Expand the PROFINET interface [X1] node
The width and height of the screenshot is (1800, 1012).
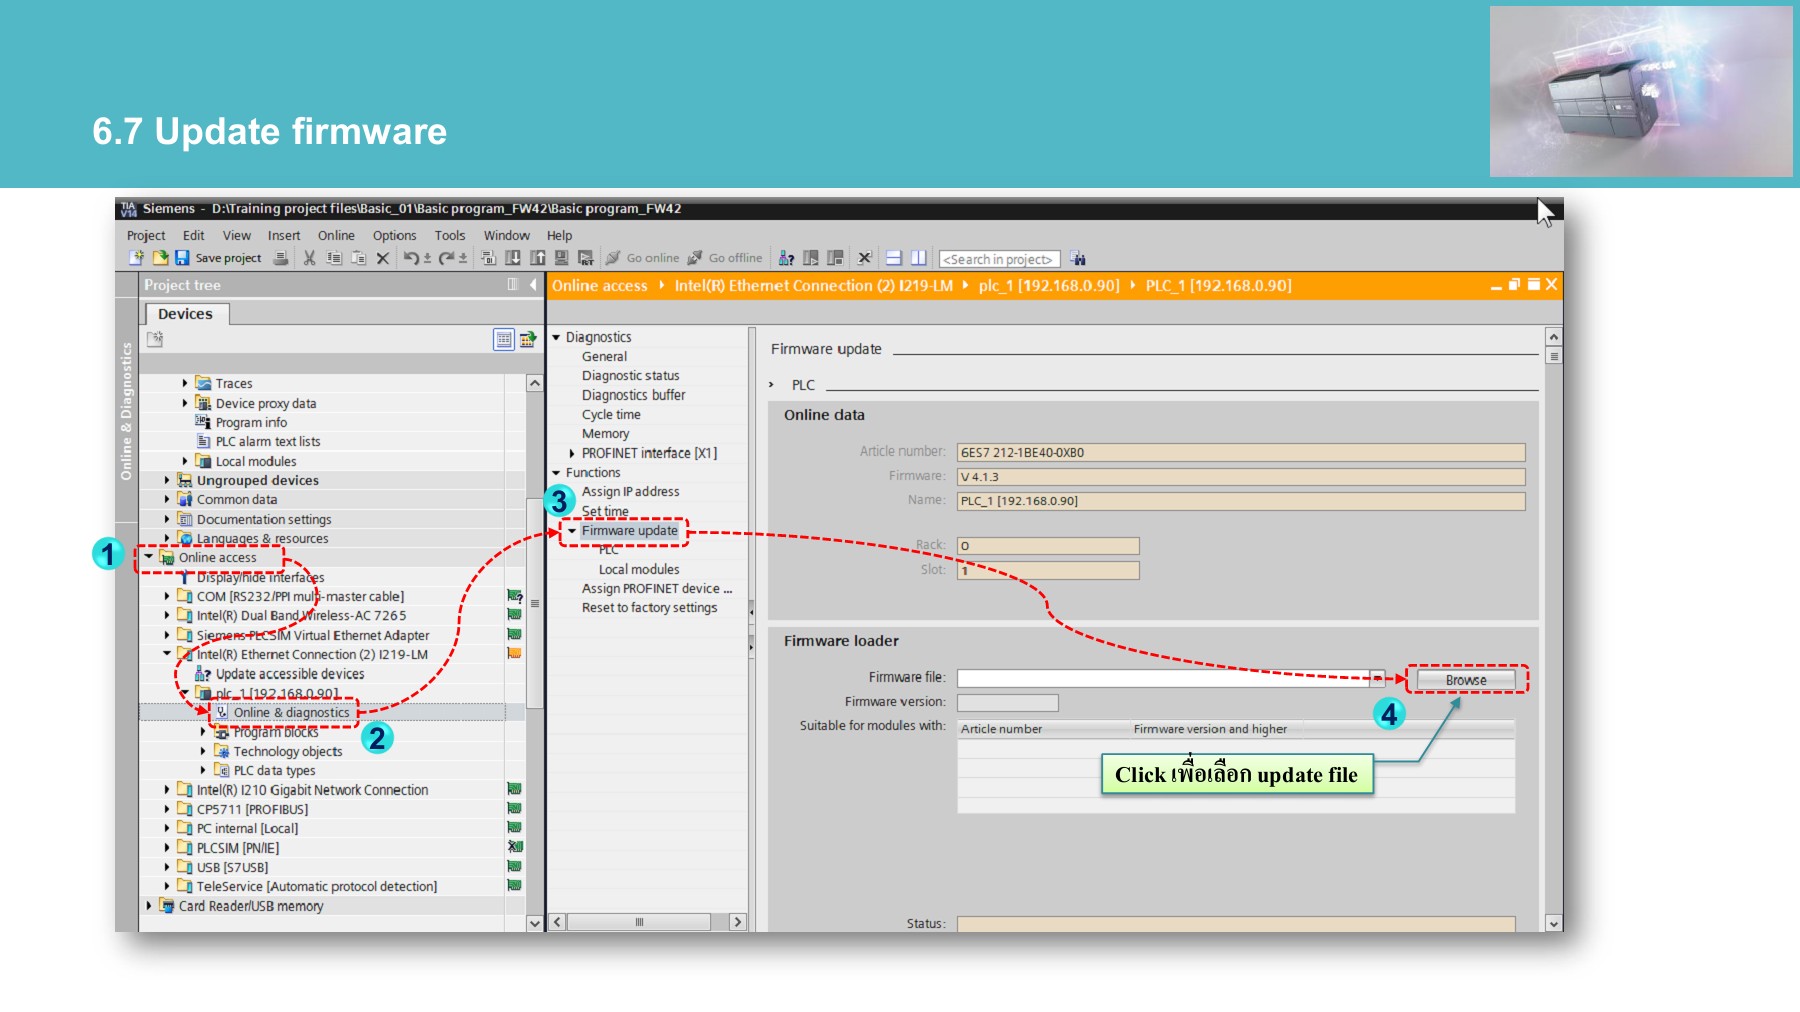point(572,453)
